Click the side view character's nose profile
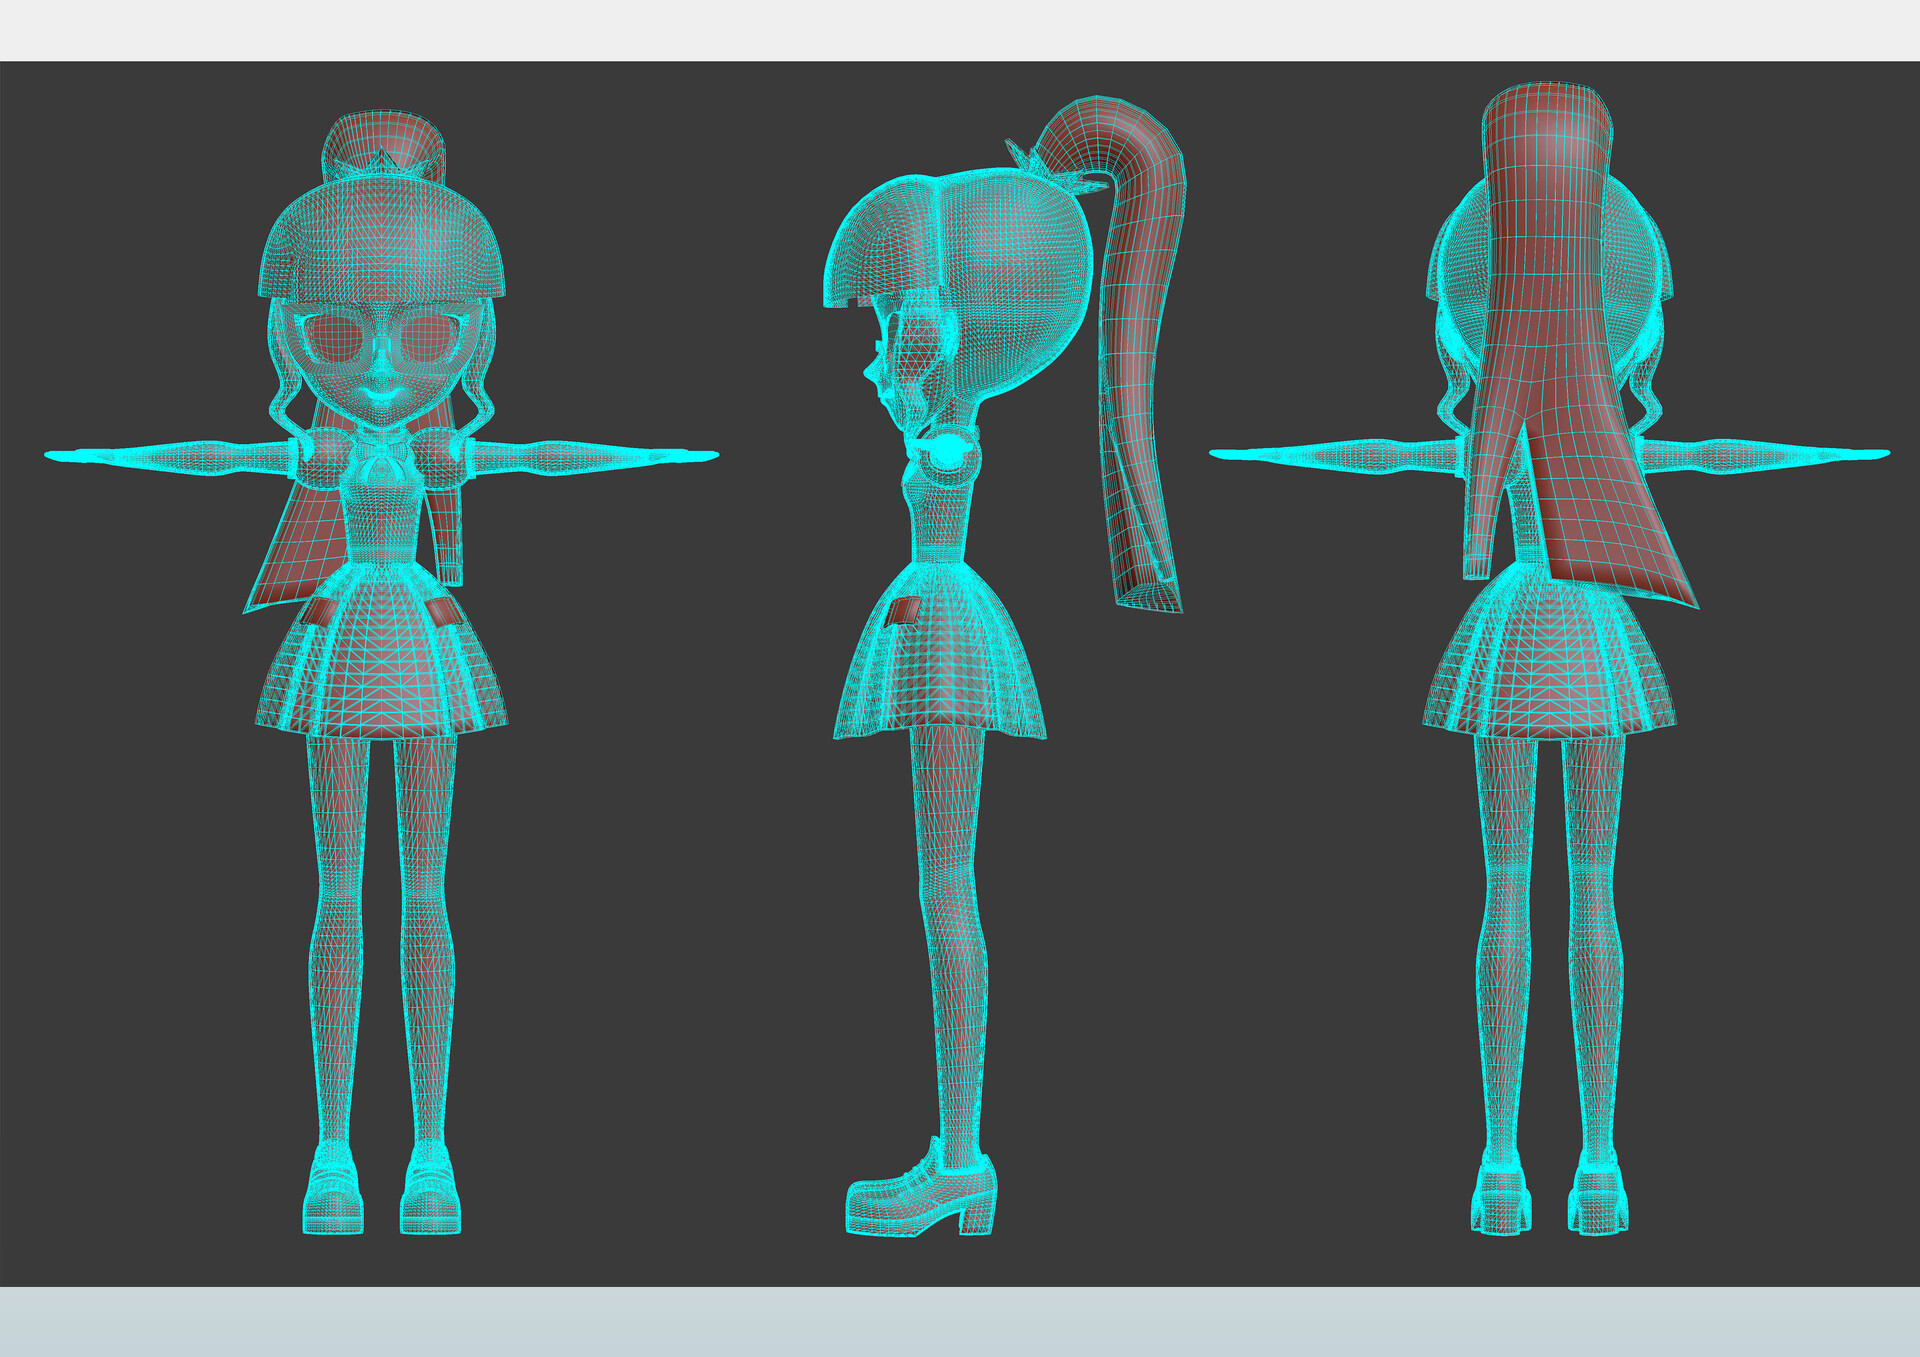1920x1357 pixels. [869, 373]
